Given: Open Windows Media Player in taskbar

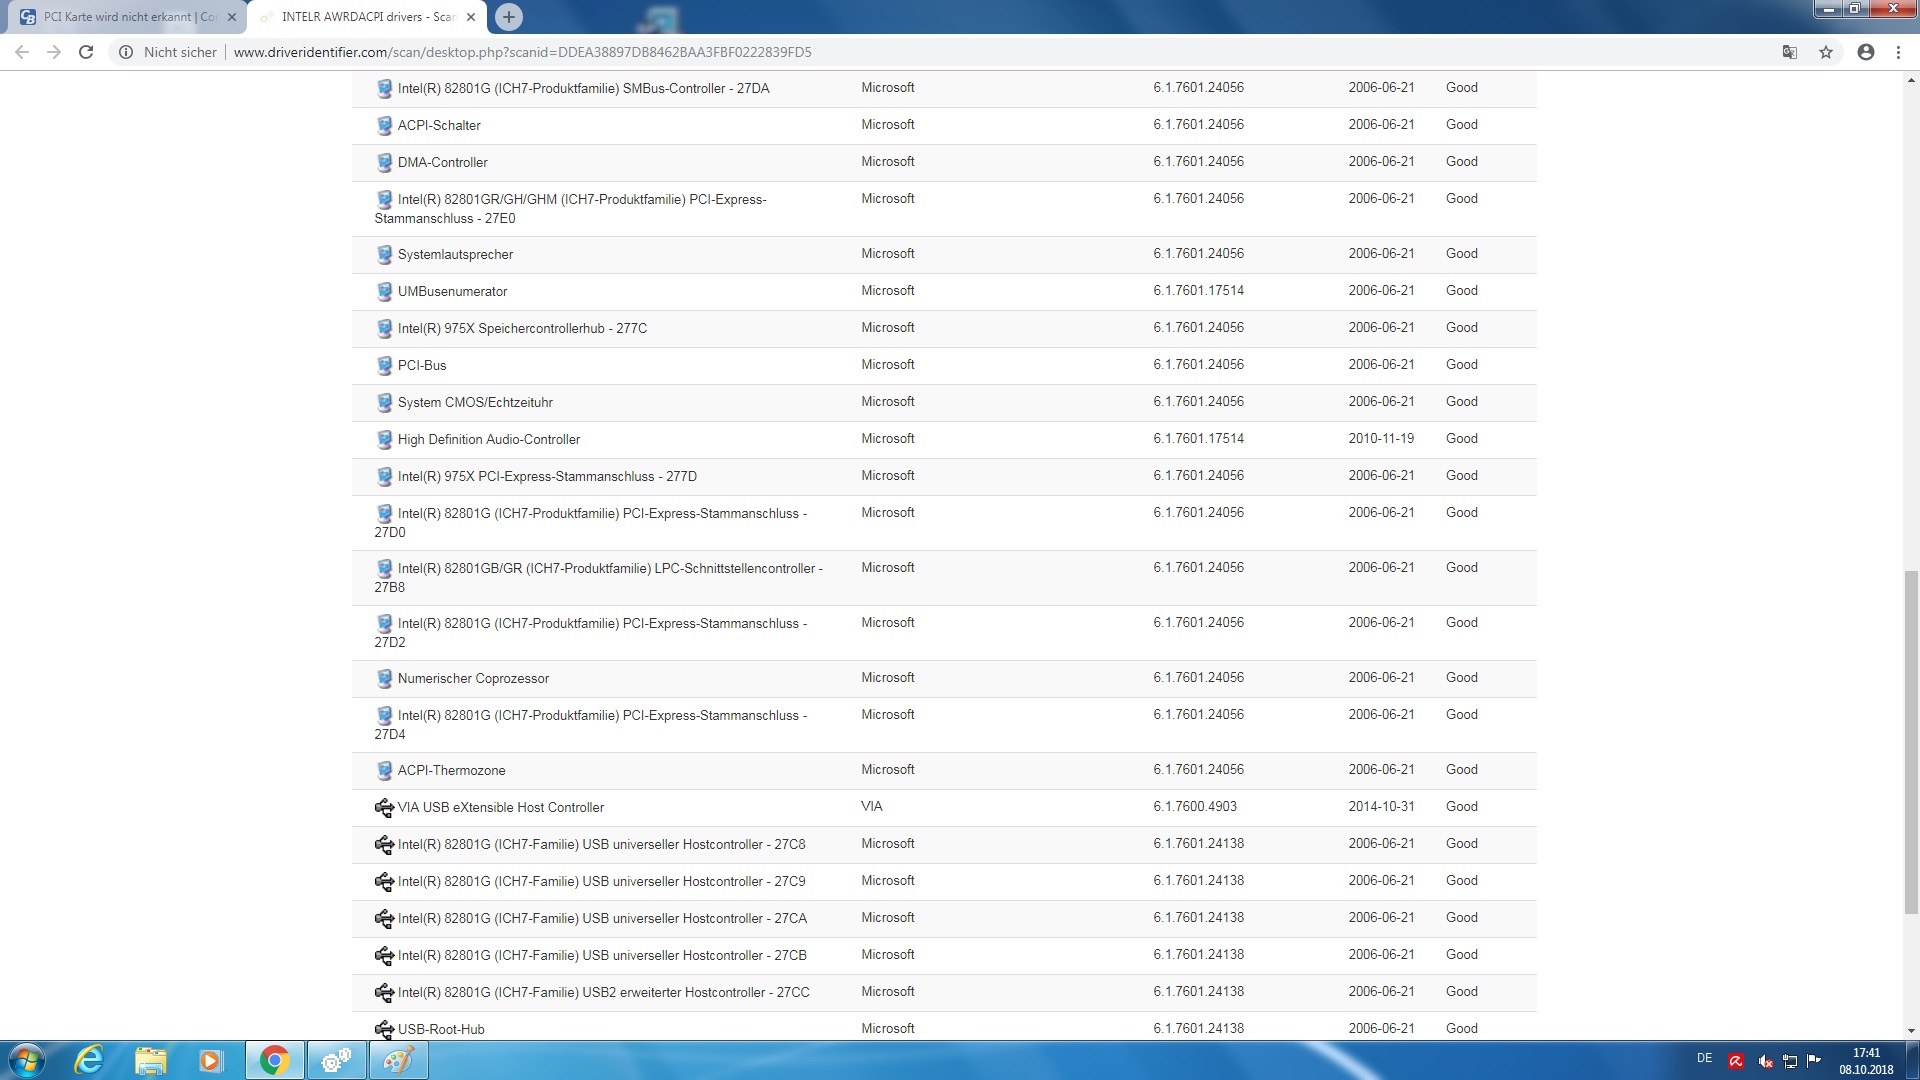Looking at the screenshot, I should coord(211,1060).
